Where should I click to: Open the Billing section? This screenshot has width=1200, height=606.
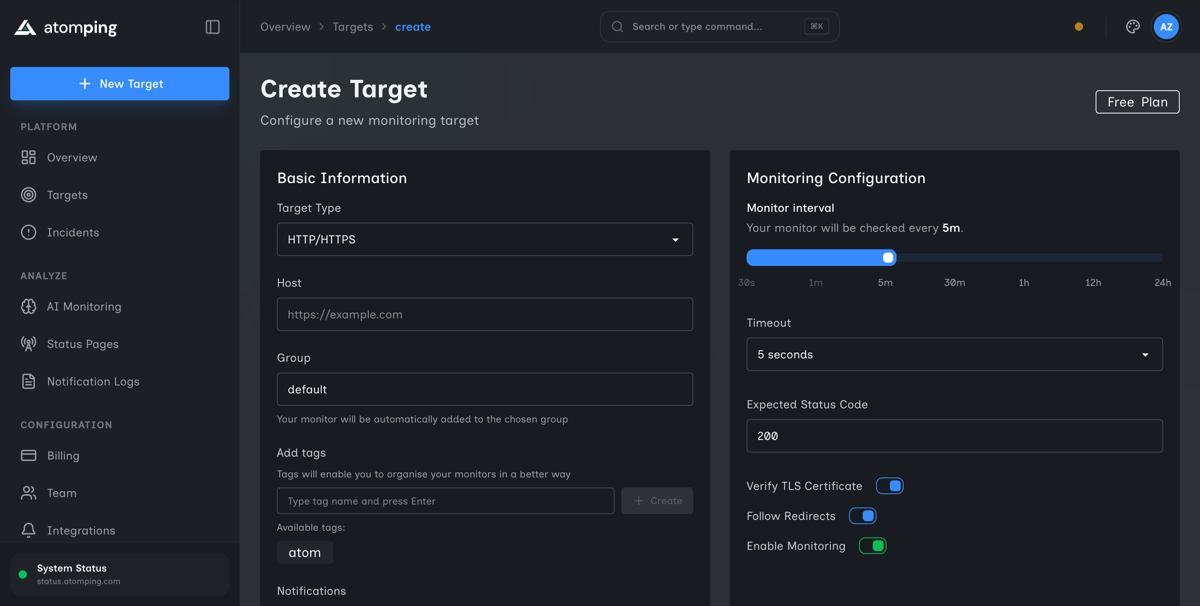click(63, 455)
